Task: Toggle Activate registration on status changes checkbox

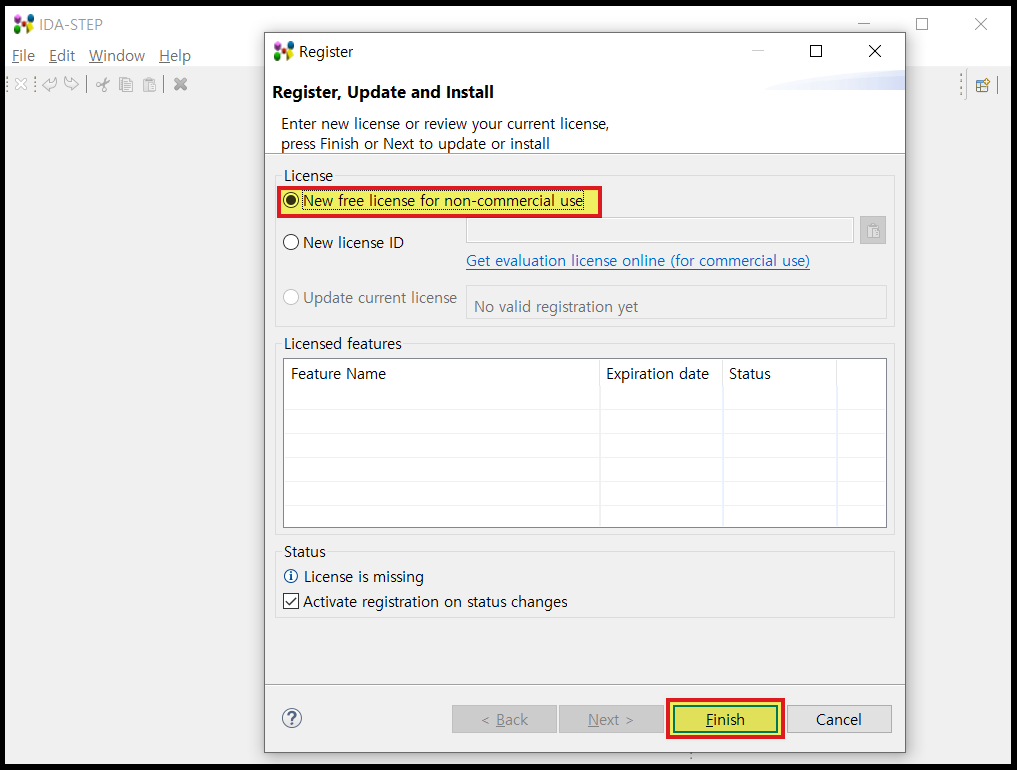Action: click(291, 601)
